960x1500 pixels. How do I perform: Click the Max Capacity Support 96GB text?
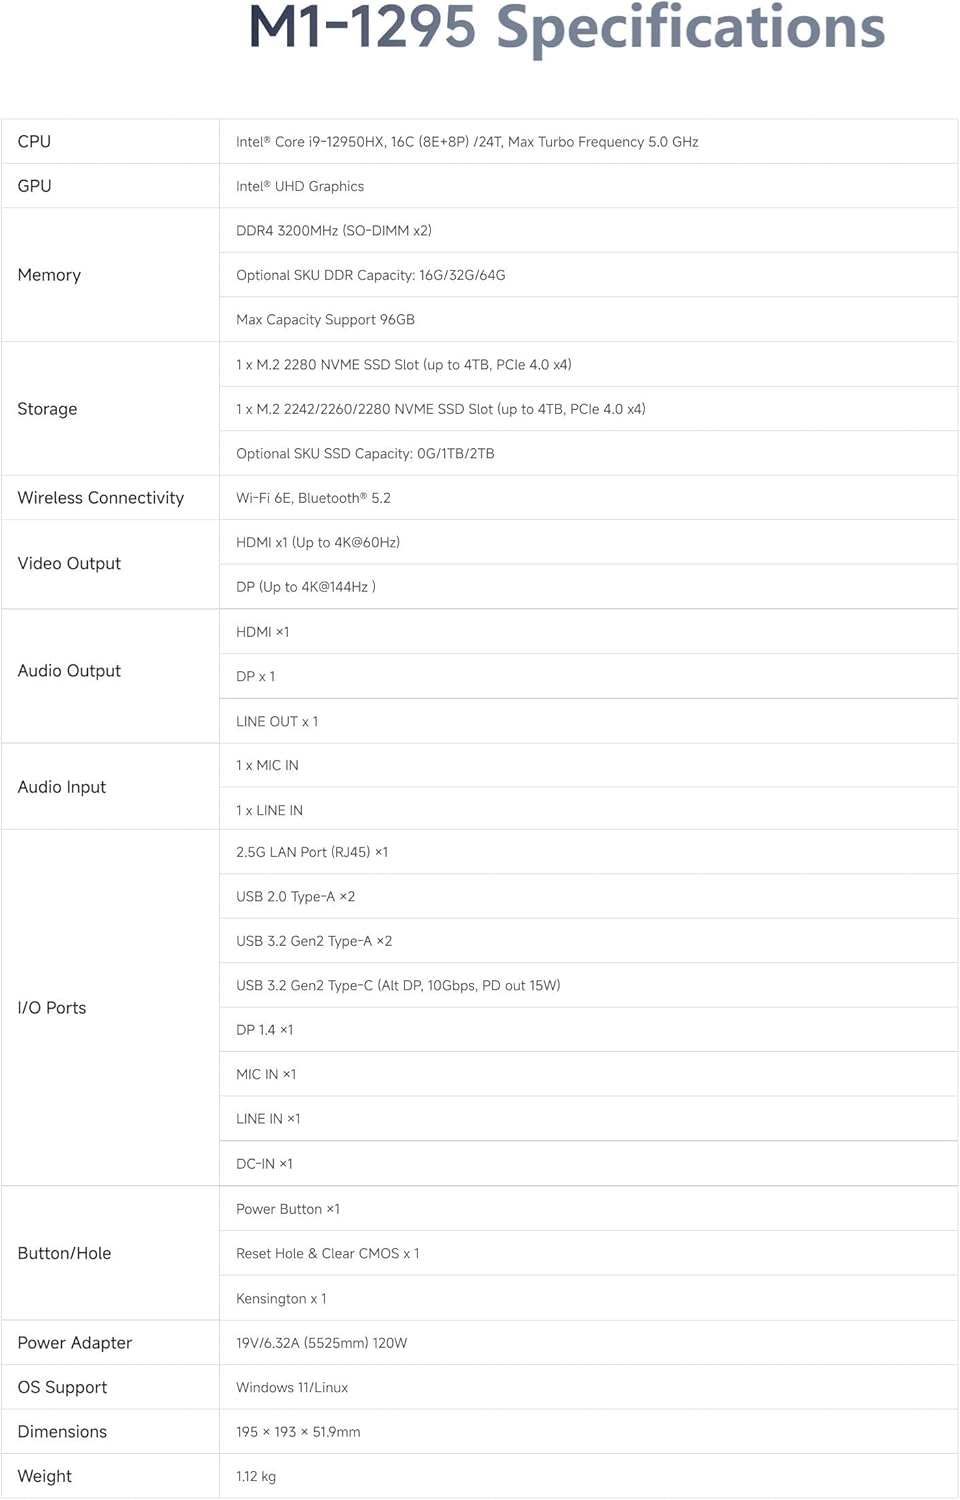(325, 320)
